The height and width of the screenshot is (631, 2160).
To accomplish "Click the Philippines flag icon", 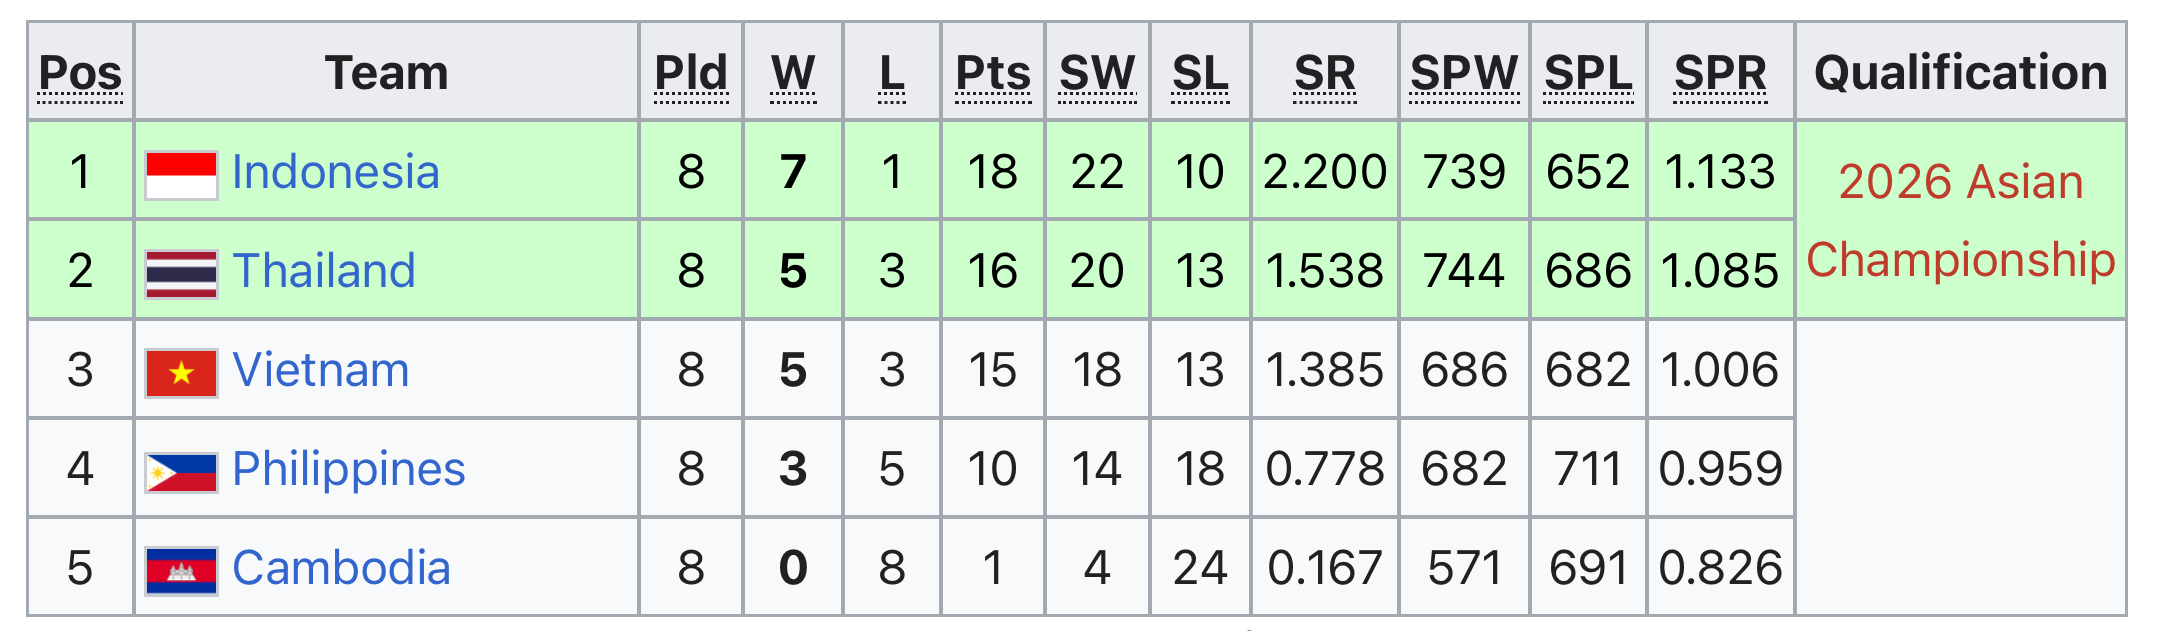I will point(181,472).
